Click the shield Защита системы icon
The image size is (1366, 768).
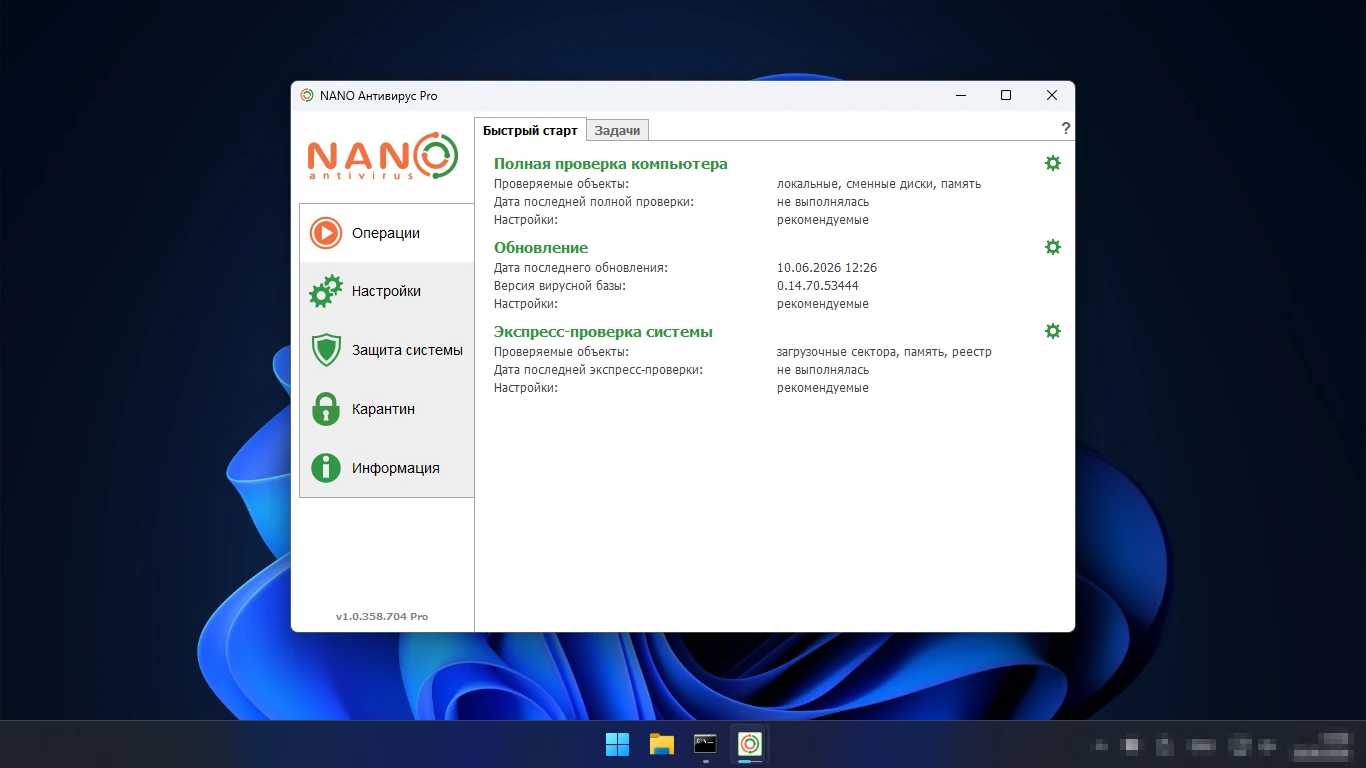tap(326, 350)
